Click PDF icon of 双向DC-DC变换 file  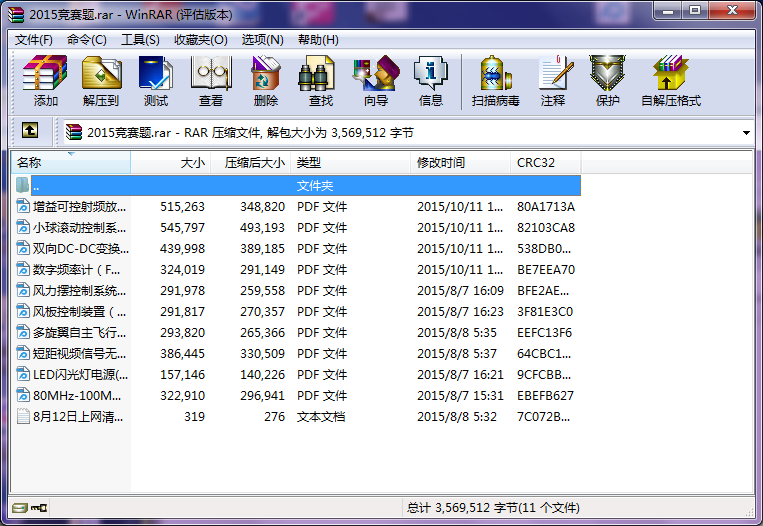(23, 248)
